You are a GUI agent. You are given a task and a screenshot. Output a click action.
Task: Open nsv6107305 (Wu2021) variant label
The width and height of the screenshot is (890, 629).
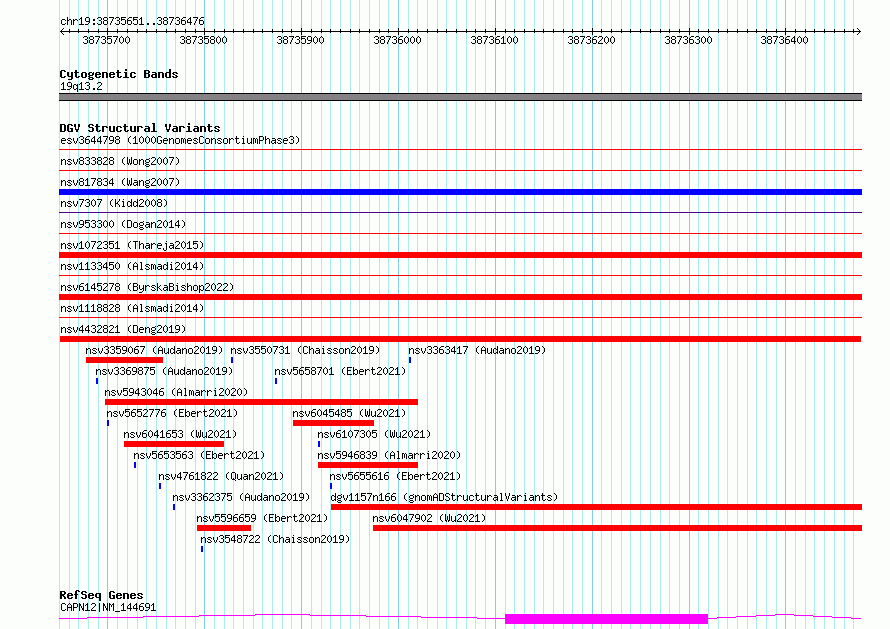(x=374, y=434)
